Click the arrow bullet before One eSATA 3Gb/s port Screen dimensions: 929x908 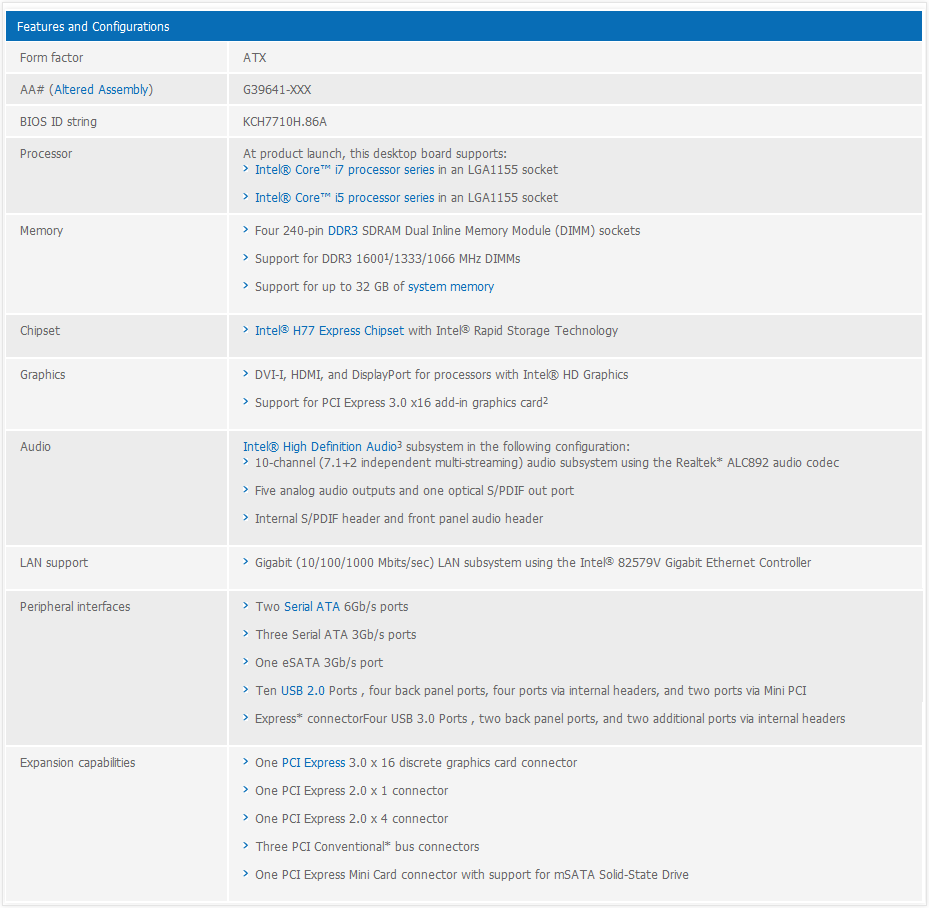click(x=246, y=662)
